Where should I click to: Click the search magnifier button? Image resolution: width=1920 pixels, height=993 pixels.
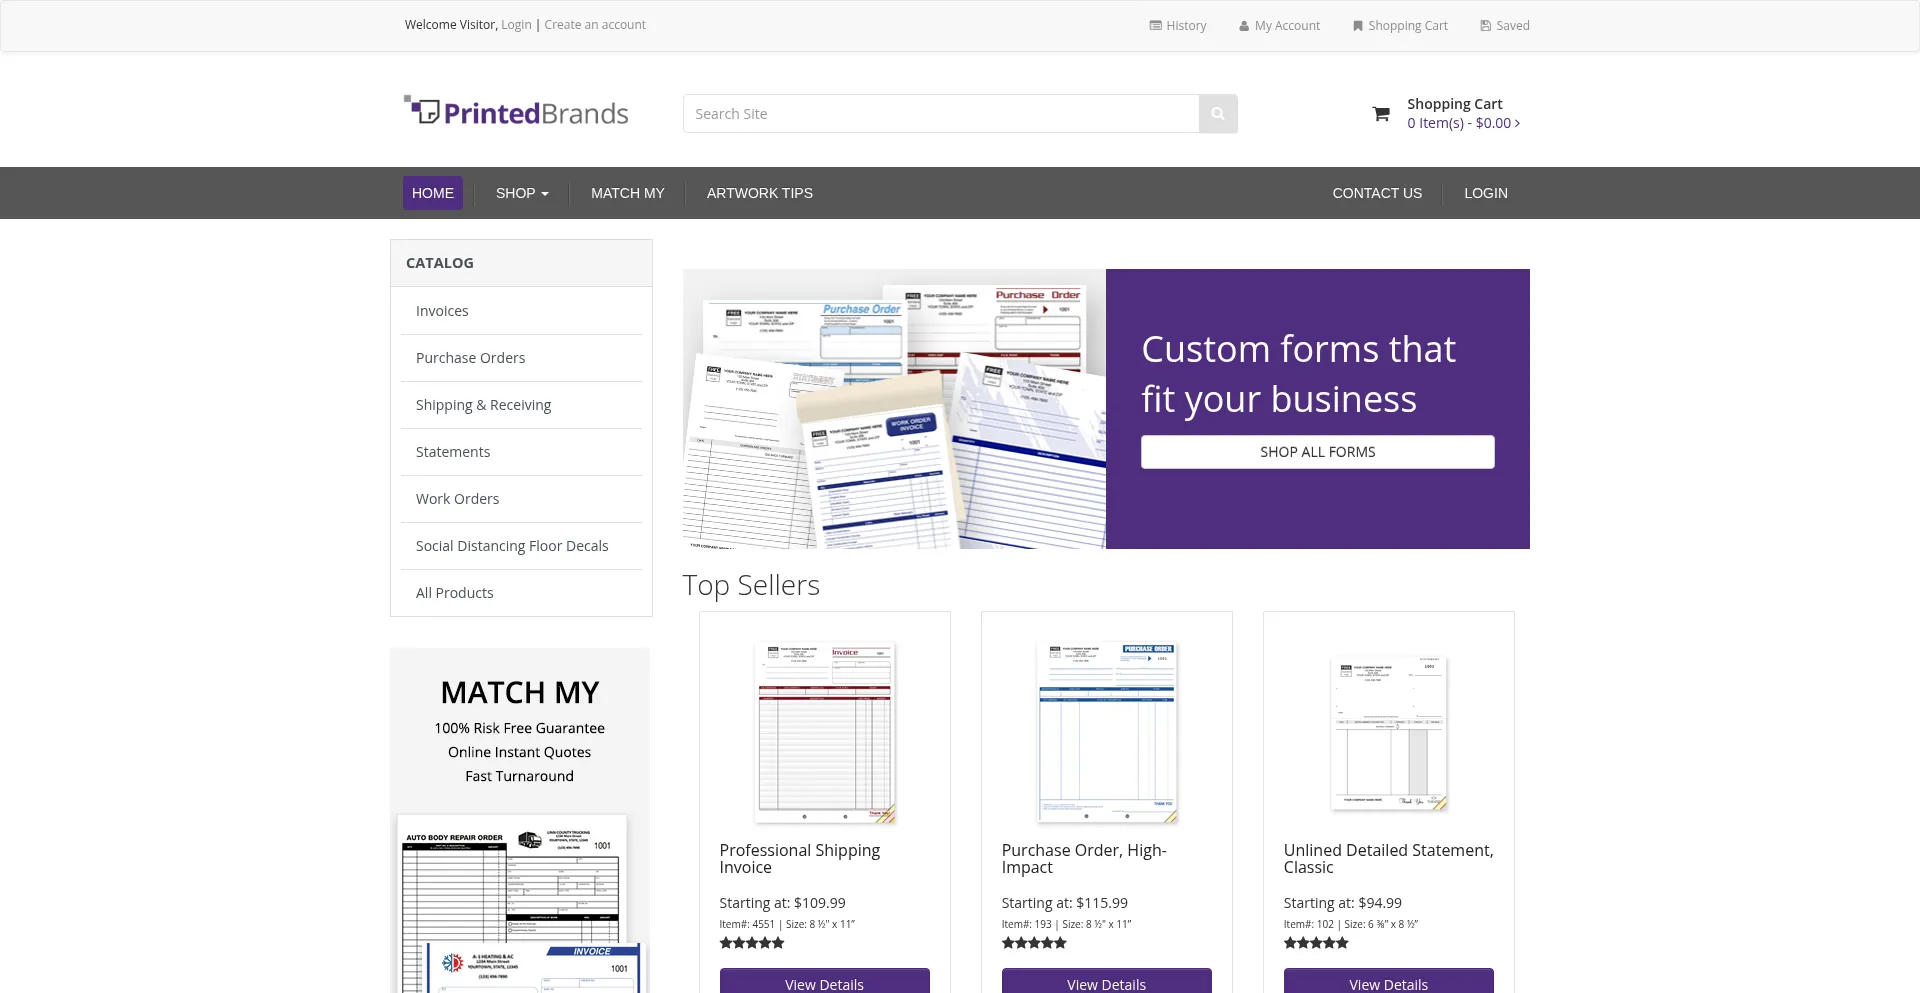(x=1217, y=114)
